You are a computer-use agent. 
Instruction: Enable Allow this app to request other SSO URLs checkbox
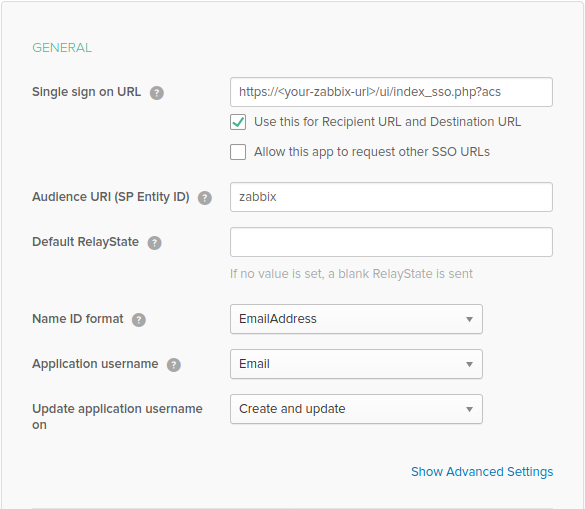click(238, 152)
